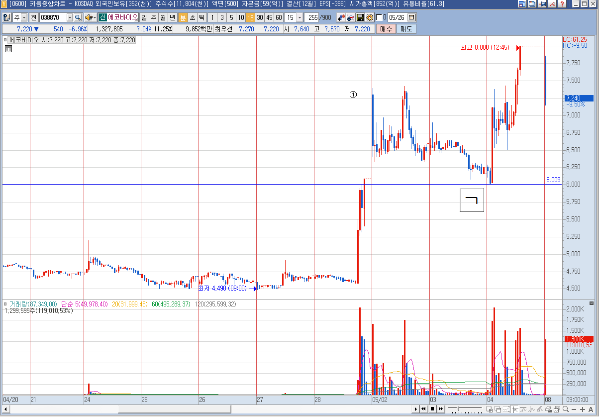Click the first title bar window-layout icon
The height and width of the screenshot is (417, 600).
click(x=522, y=4)
